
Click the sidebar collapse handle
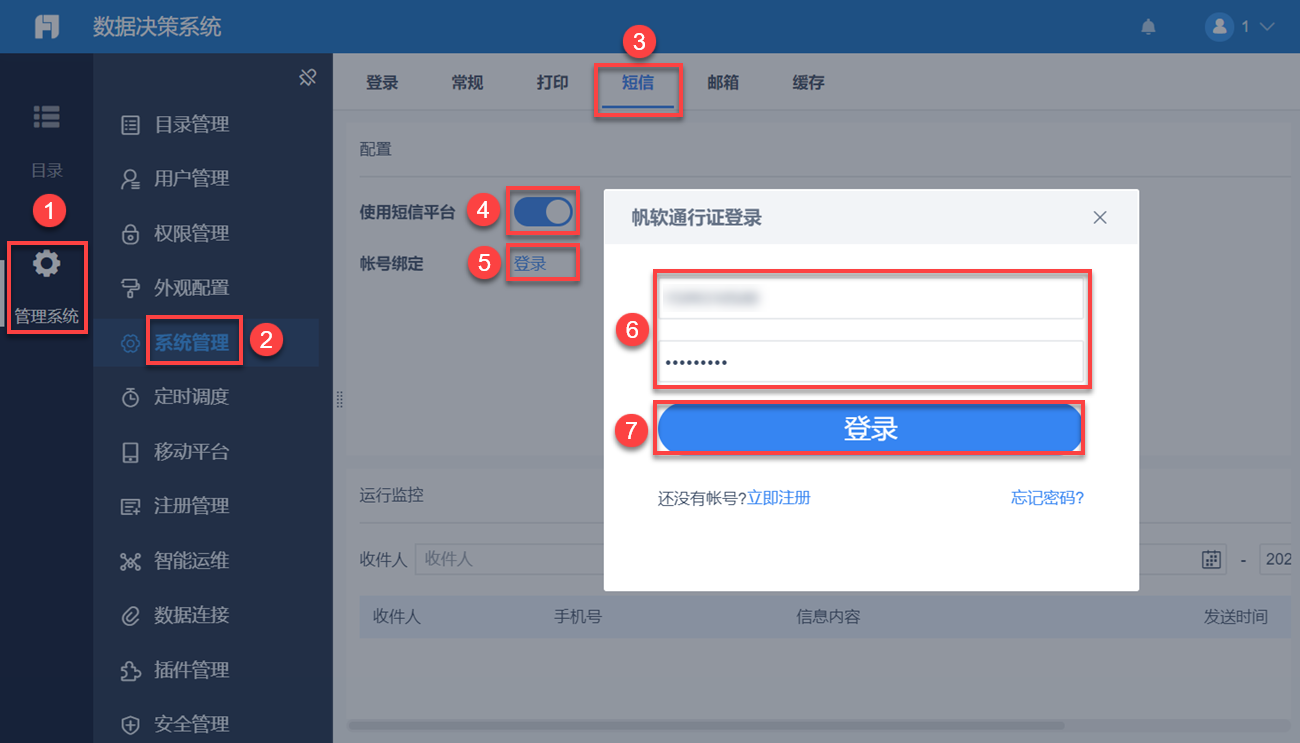point(340,399)
